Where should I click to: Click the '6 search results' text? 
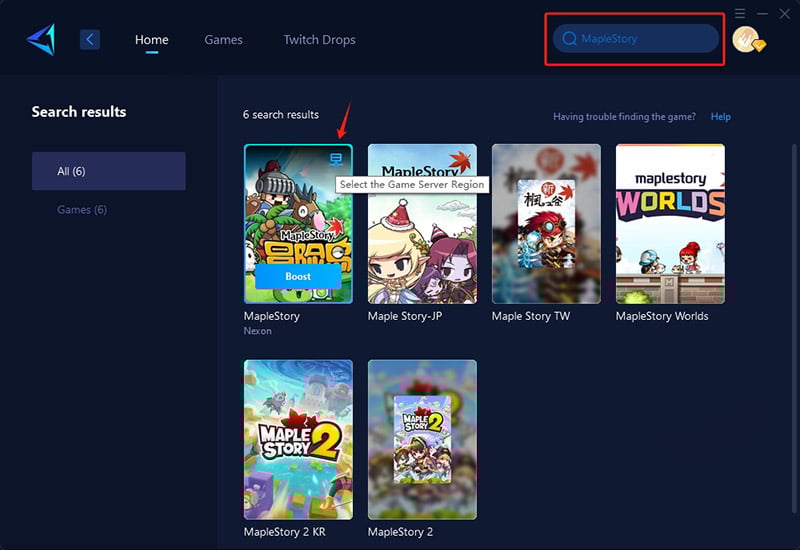click(x=281, y=114)
